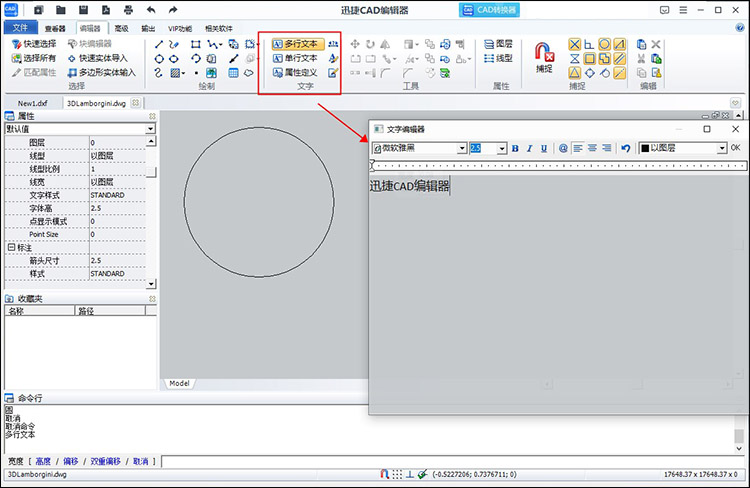Switch to the 输出 ribbon tab
This screenshot has height=488, width=750.
(148, 29)
